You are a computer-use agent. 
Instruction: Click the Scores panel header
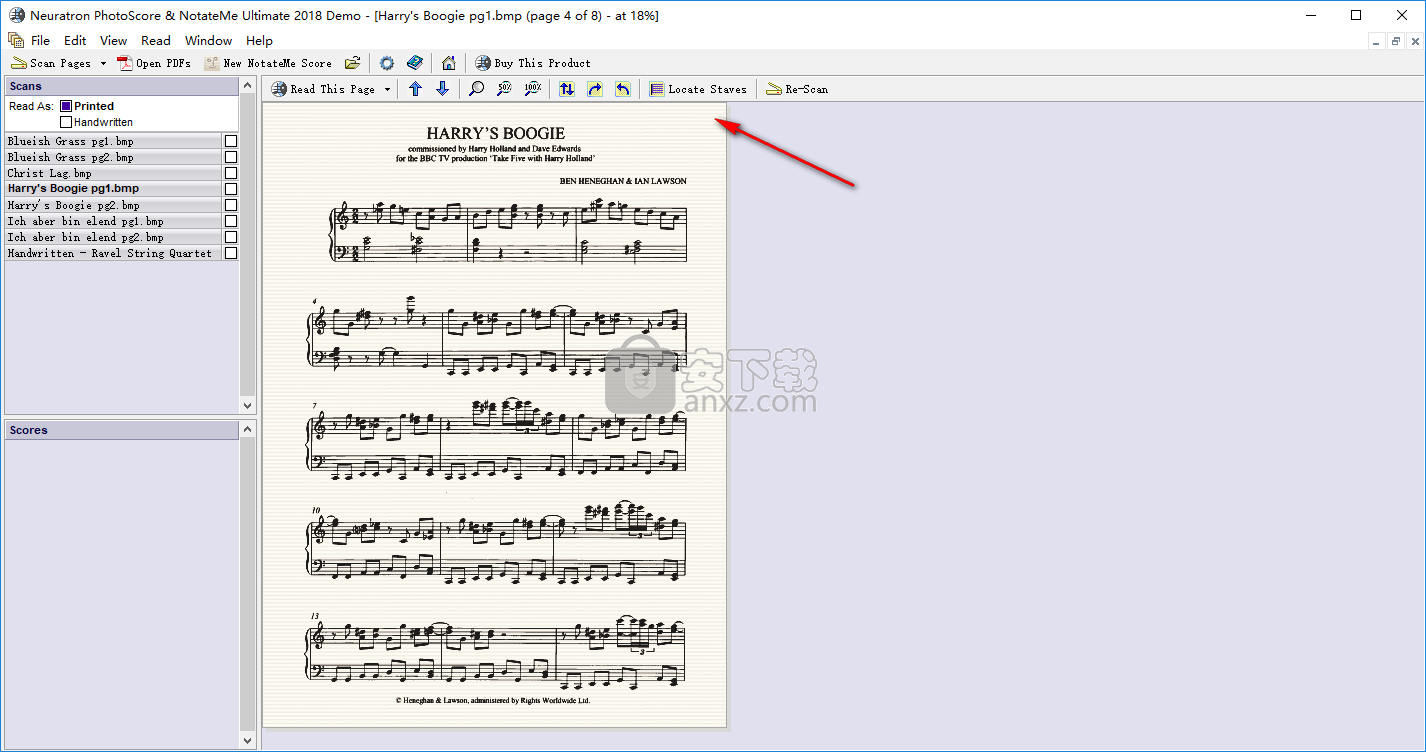[122, 430]
